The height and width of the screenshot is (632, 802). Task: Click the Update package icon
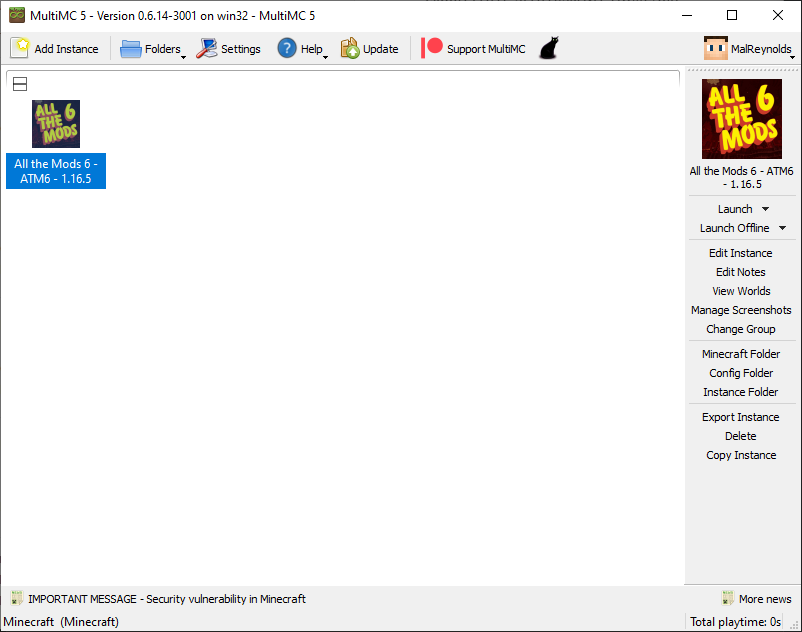click(x=350, y=49)
